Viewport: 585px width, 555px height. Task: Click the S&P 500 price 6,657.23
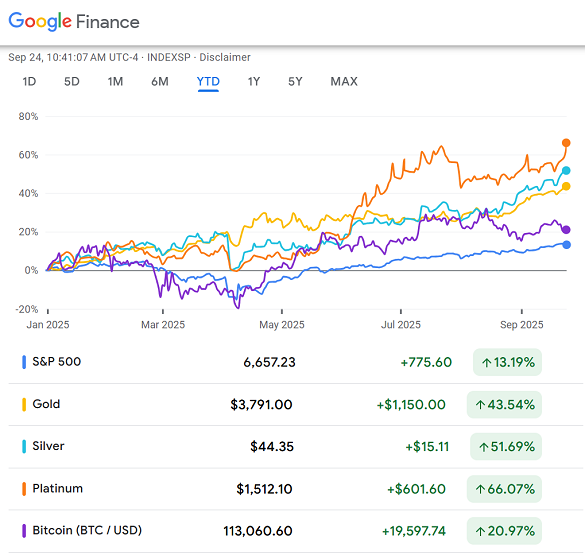coord(269,362)
